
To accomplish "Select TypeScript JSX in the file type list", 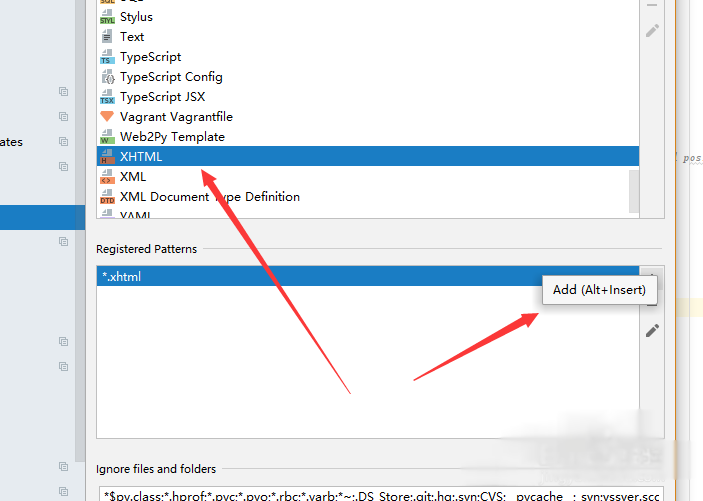I will [x=162, y=97].
